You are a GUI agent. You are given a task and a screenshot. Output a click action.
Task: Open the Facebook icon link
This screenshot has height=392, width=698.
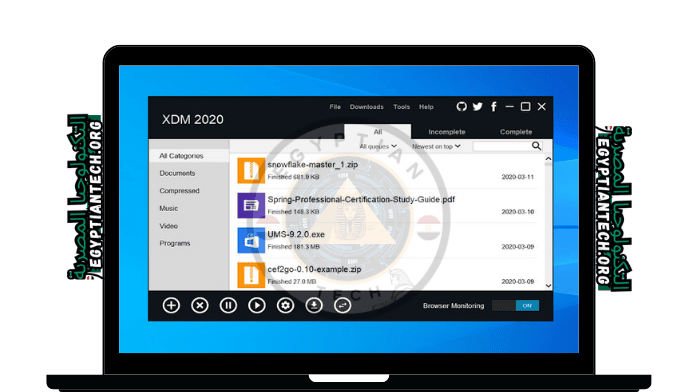click(x=494, y=106)
